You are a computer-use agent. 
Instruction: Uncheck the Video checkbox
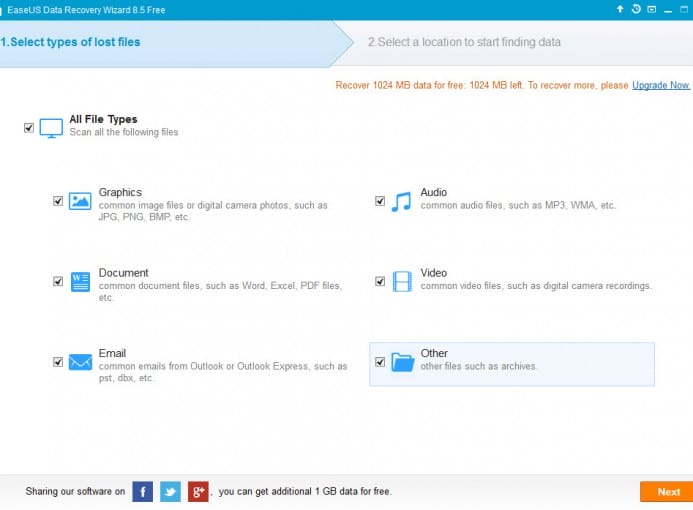pyautogui.click(x=380, y=282)
